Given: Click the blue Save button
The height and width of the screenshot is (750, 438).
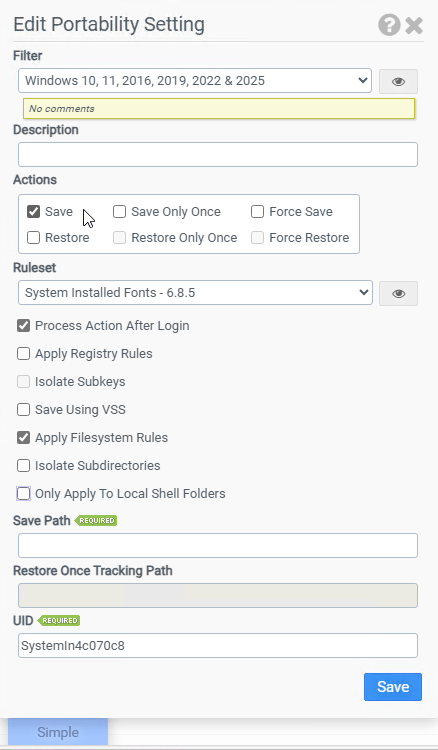Looking at the screenshot, I should pyautogui.click(x=393, y=687).
